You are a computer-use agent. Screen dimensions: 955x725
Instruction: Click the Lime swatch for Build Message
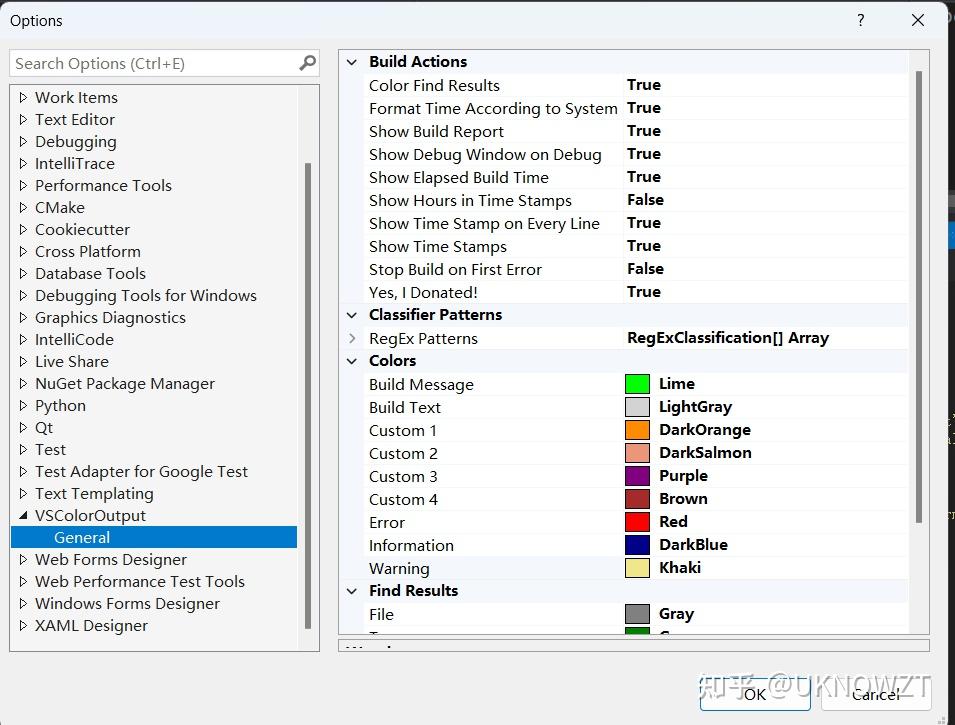point(637,384)
